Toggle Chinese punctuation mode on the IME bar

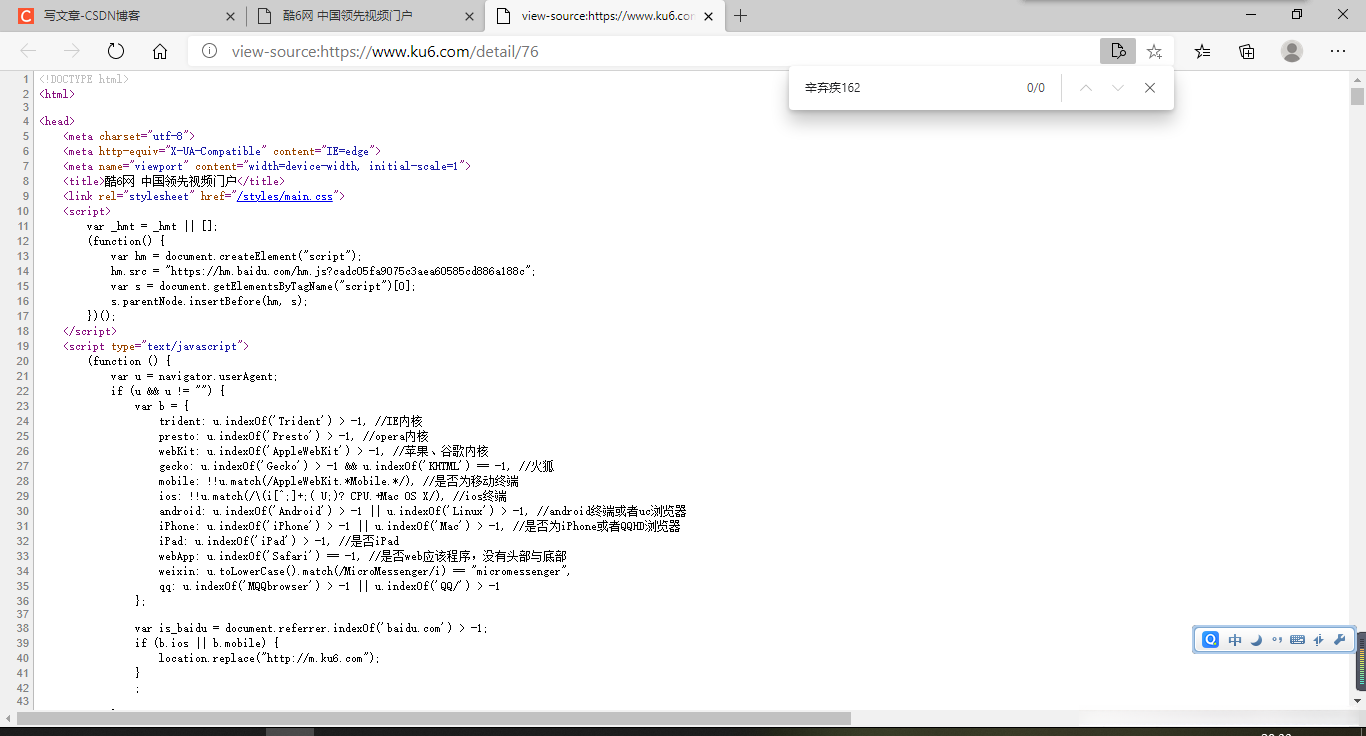(1277, 639)
